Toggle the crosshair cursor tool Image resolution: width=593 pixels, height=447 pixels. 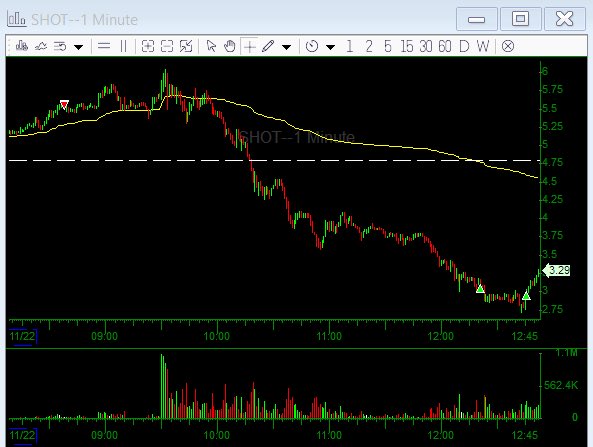250,47
